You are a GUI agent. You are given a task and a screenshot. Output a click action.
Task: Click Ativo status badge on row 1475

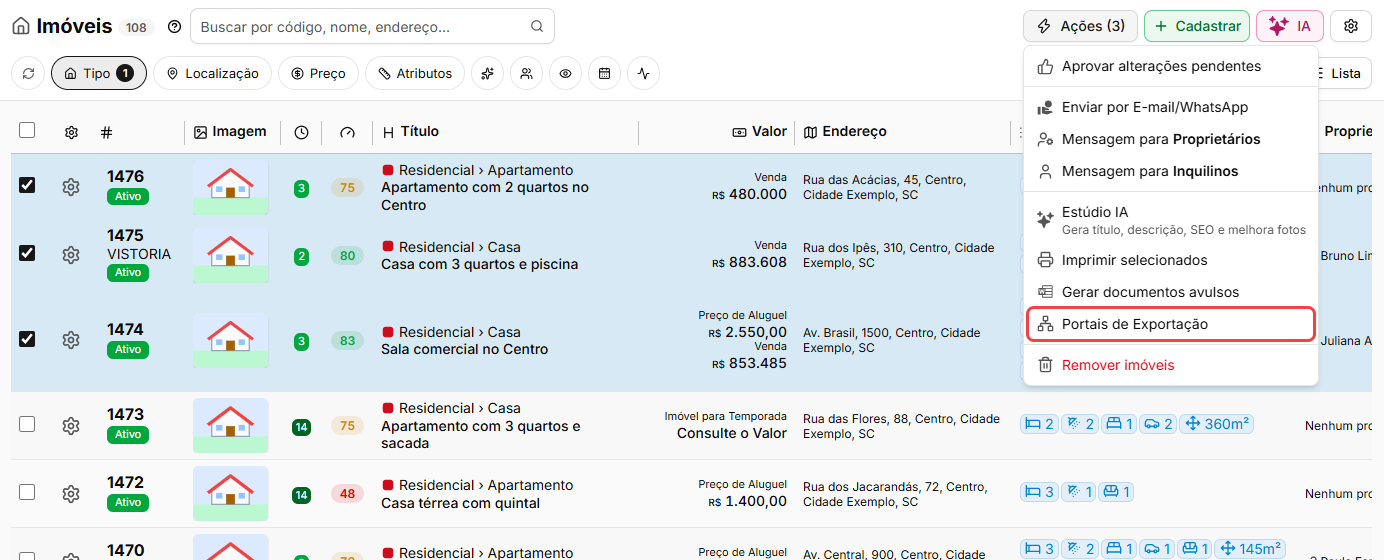coord(128,272)
